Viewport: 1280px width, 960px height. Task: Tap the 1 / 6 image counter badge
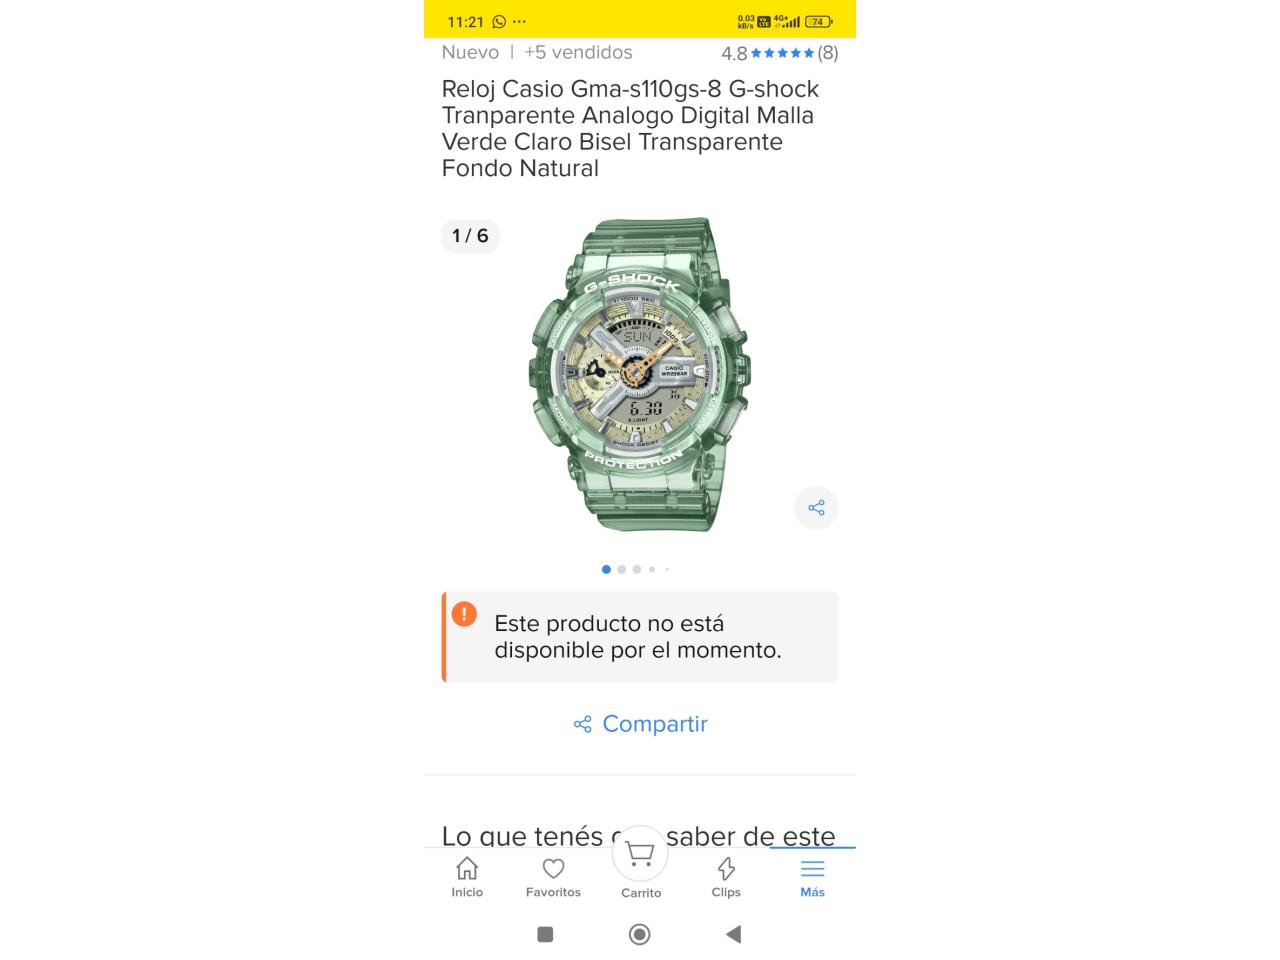[470, 236]
